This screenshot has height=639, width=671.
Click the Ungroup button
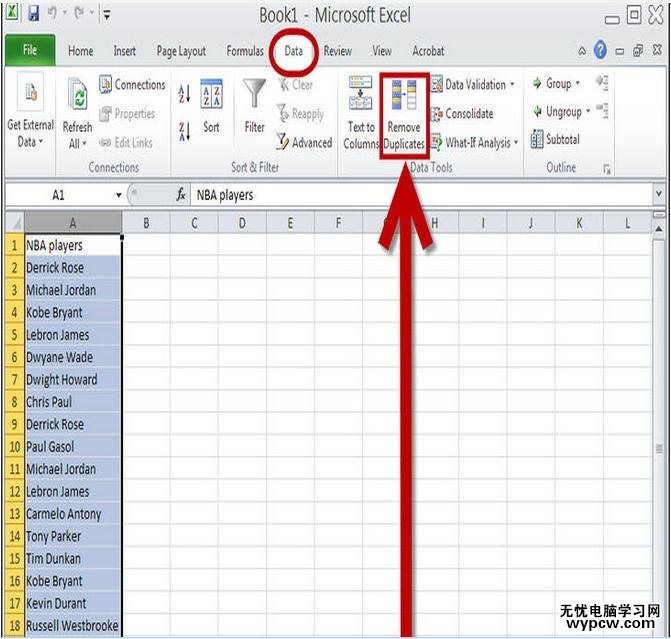[x=557, y=112]
